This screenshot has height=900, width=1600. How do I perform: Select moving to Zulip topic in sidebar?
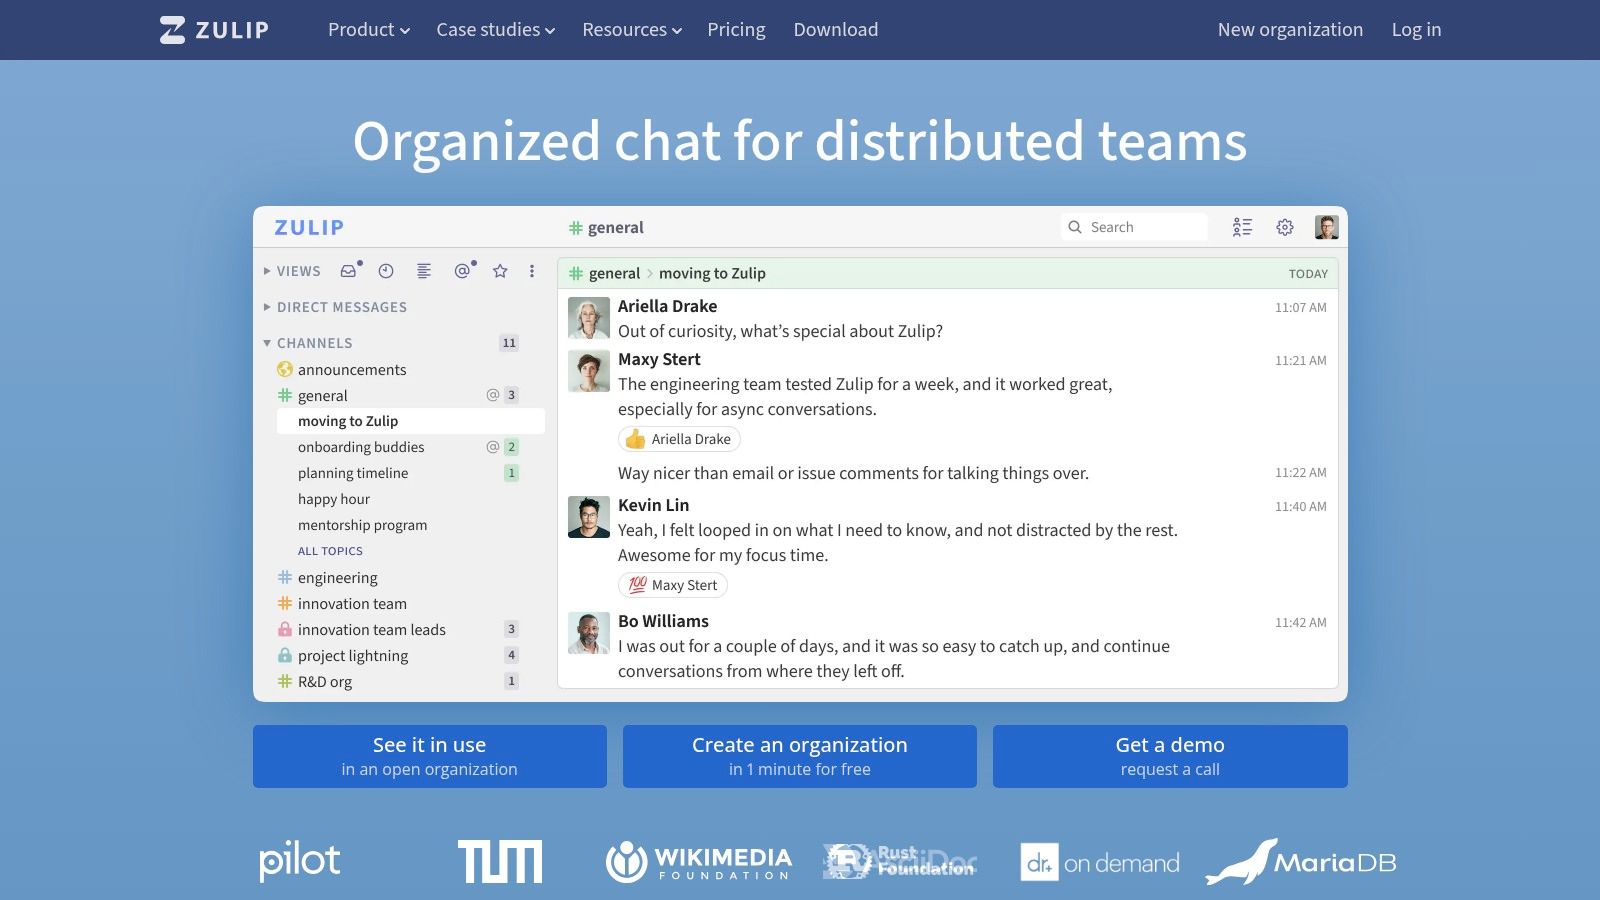(411, 421)
